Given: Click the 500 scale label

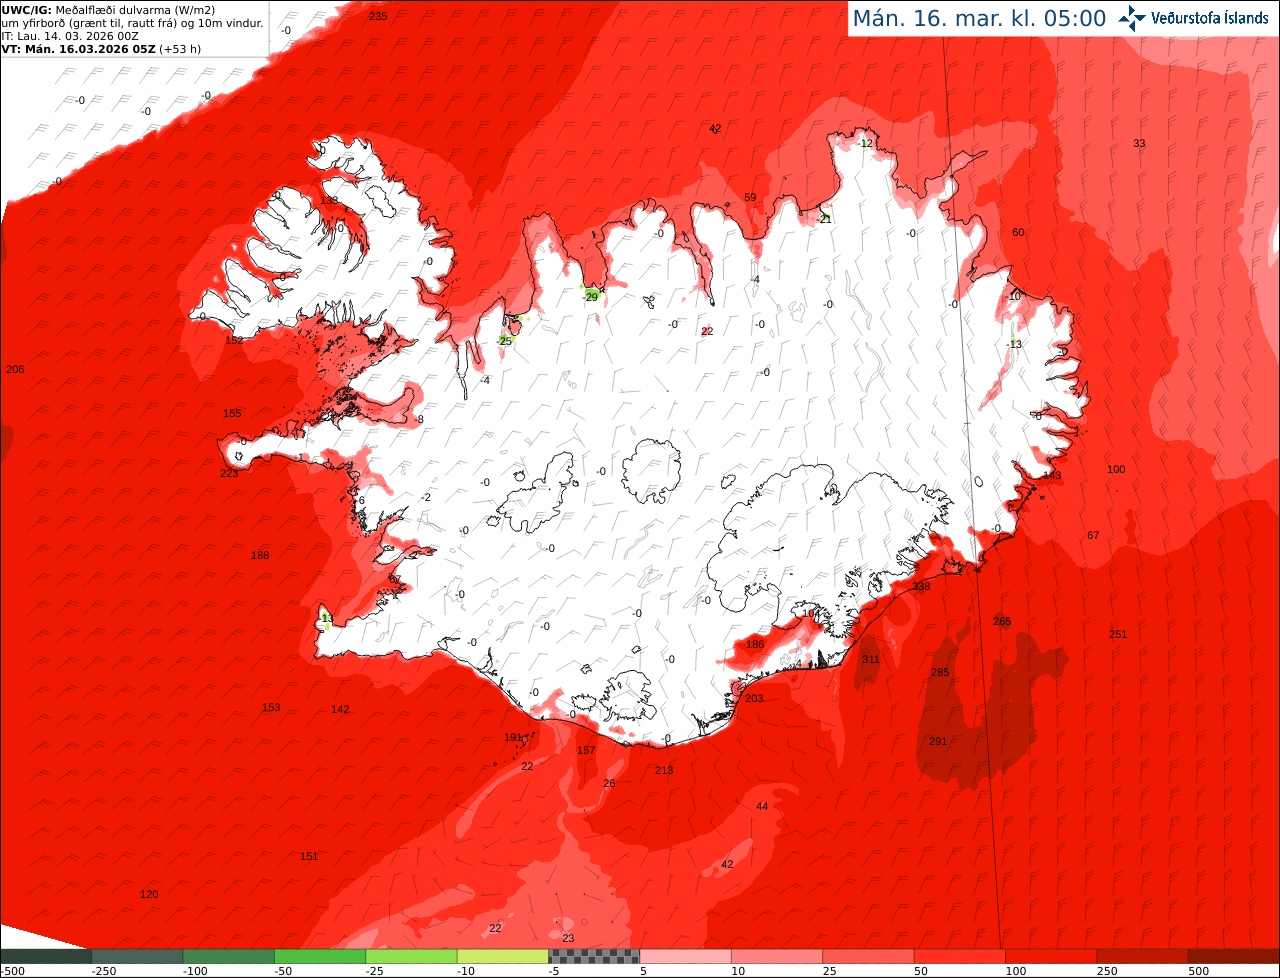Looking at the screenshot, I should pyautogui.click(x=1197, y=971).
